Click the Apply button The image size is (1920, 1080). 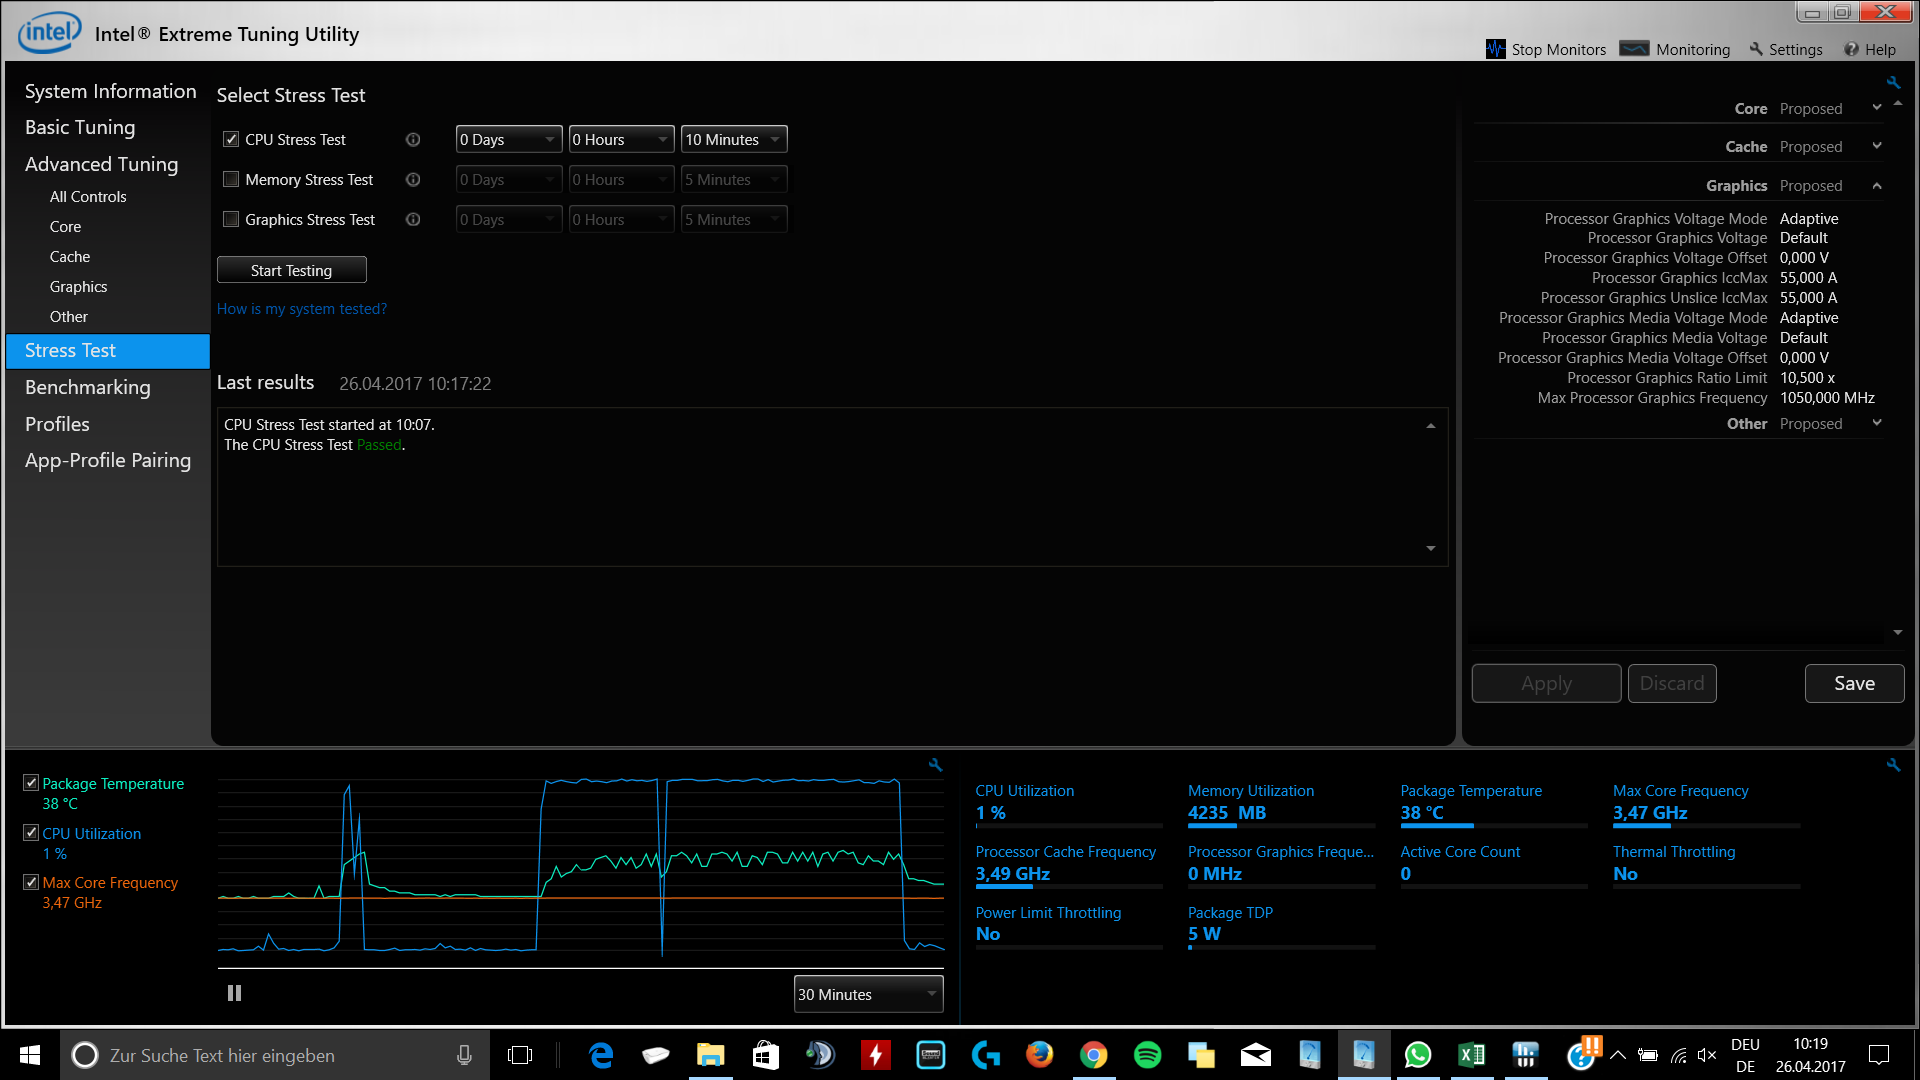click(1546, 683)
